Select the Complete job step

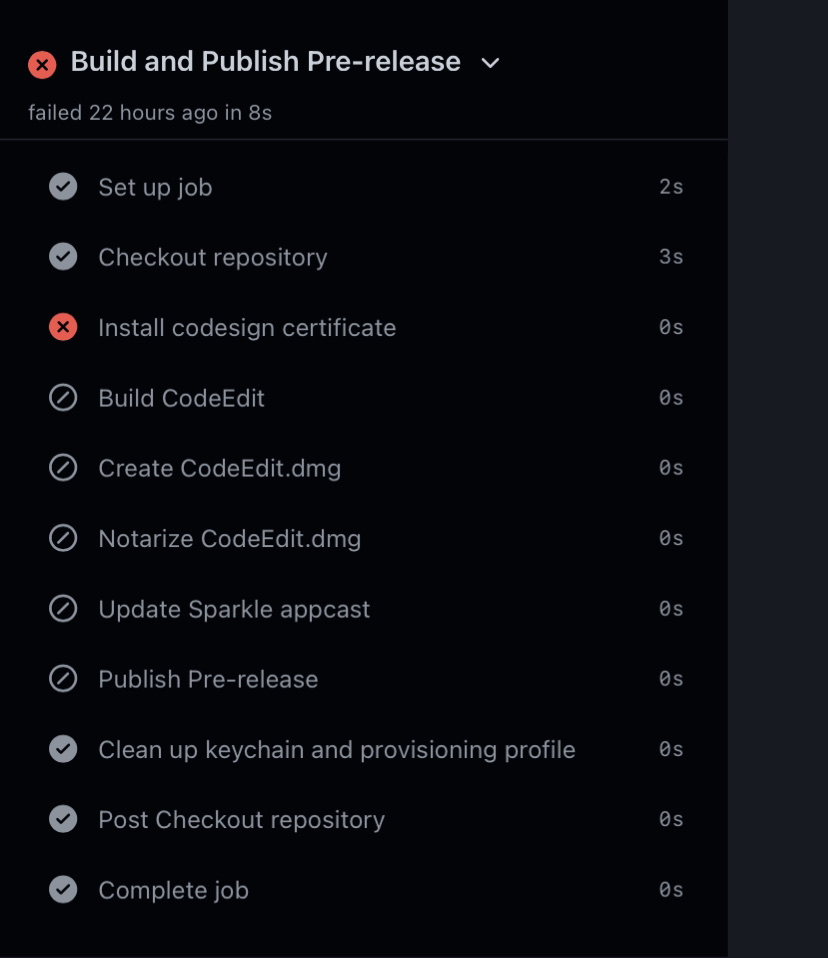pyautogui.click(x=173, y=890)
